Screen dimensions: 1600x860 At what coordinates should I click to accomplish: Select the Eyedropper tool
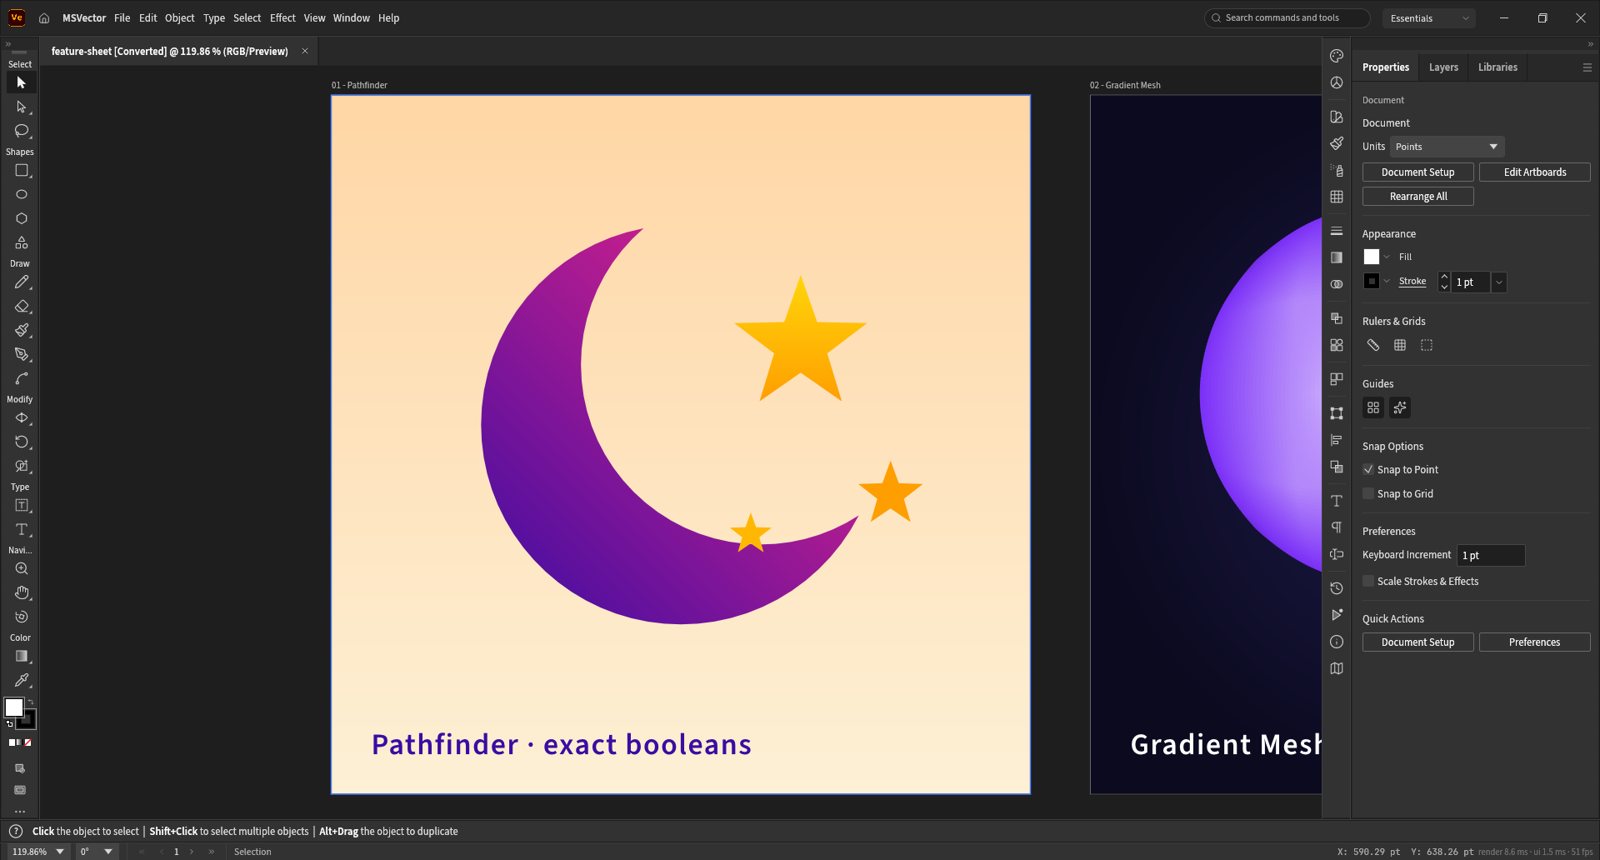point(21,681)
